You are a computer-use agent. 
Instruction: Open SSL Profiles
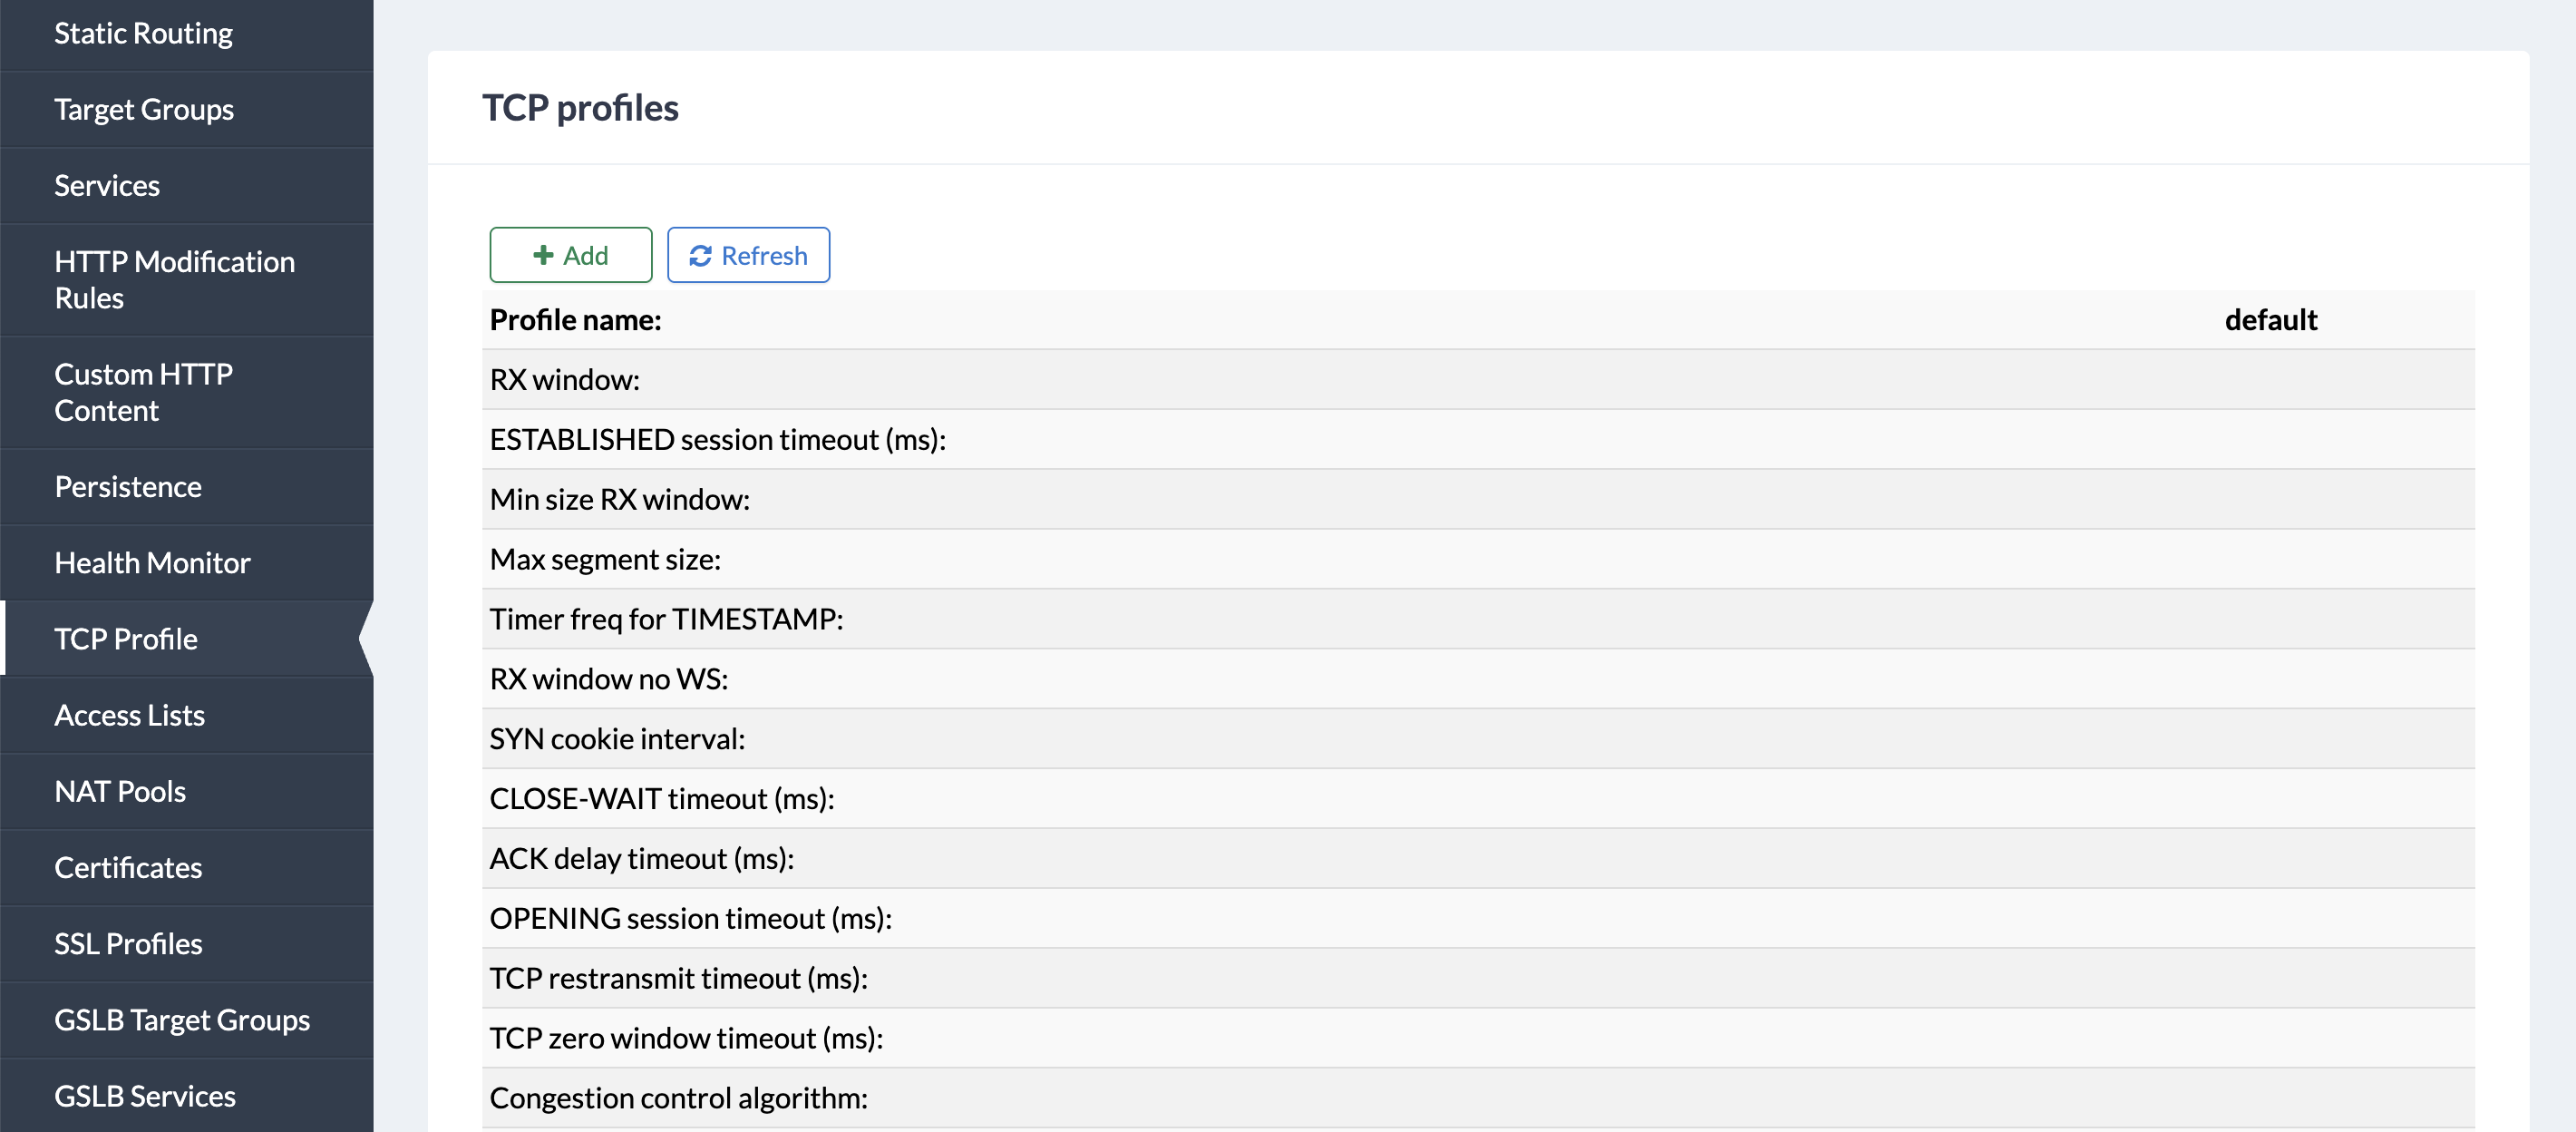pyautogui.click(x=128, y=943)
